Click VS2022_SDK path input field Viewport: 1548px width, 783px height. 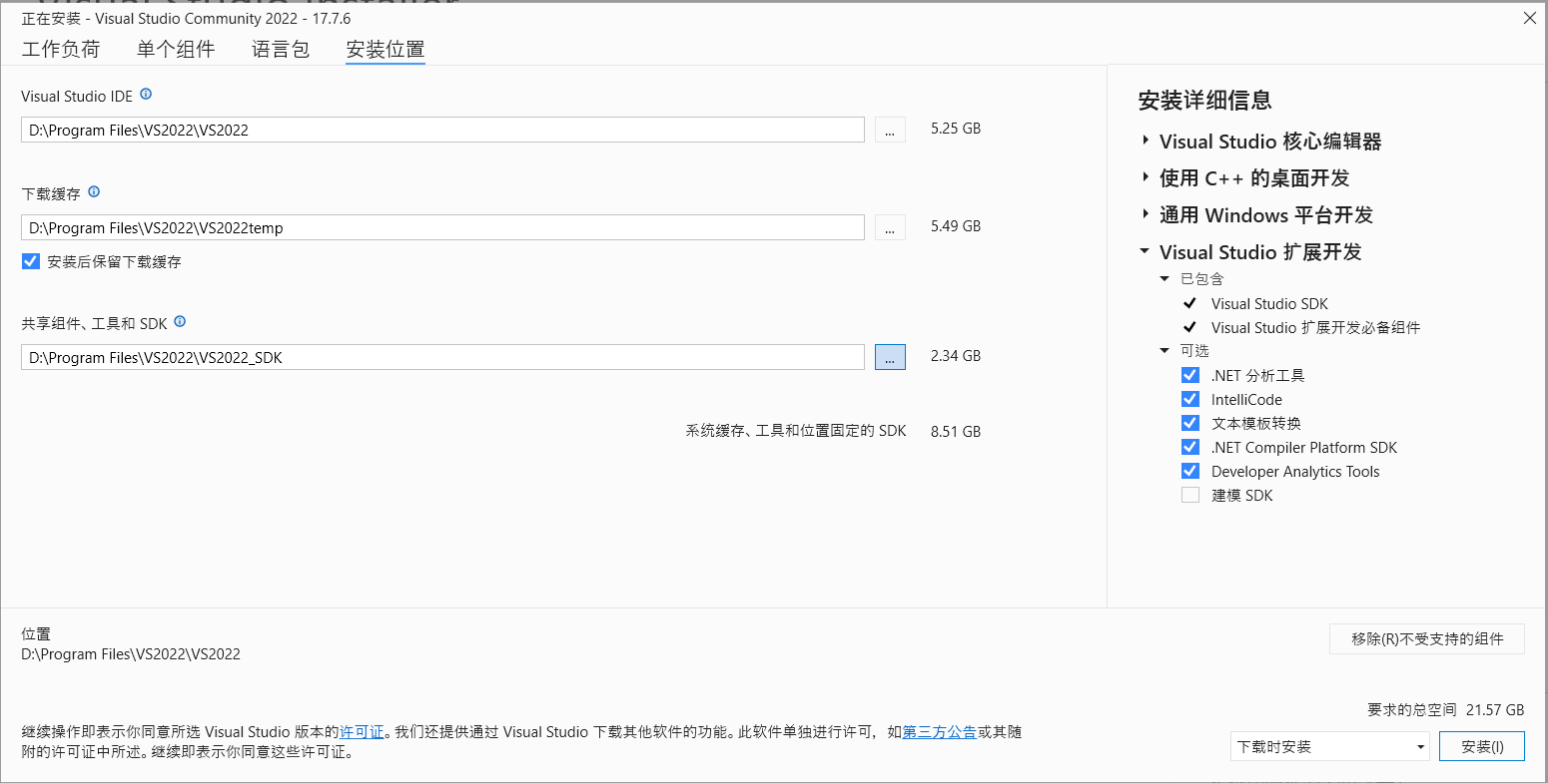[443, 357]
